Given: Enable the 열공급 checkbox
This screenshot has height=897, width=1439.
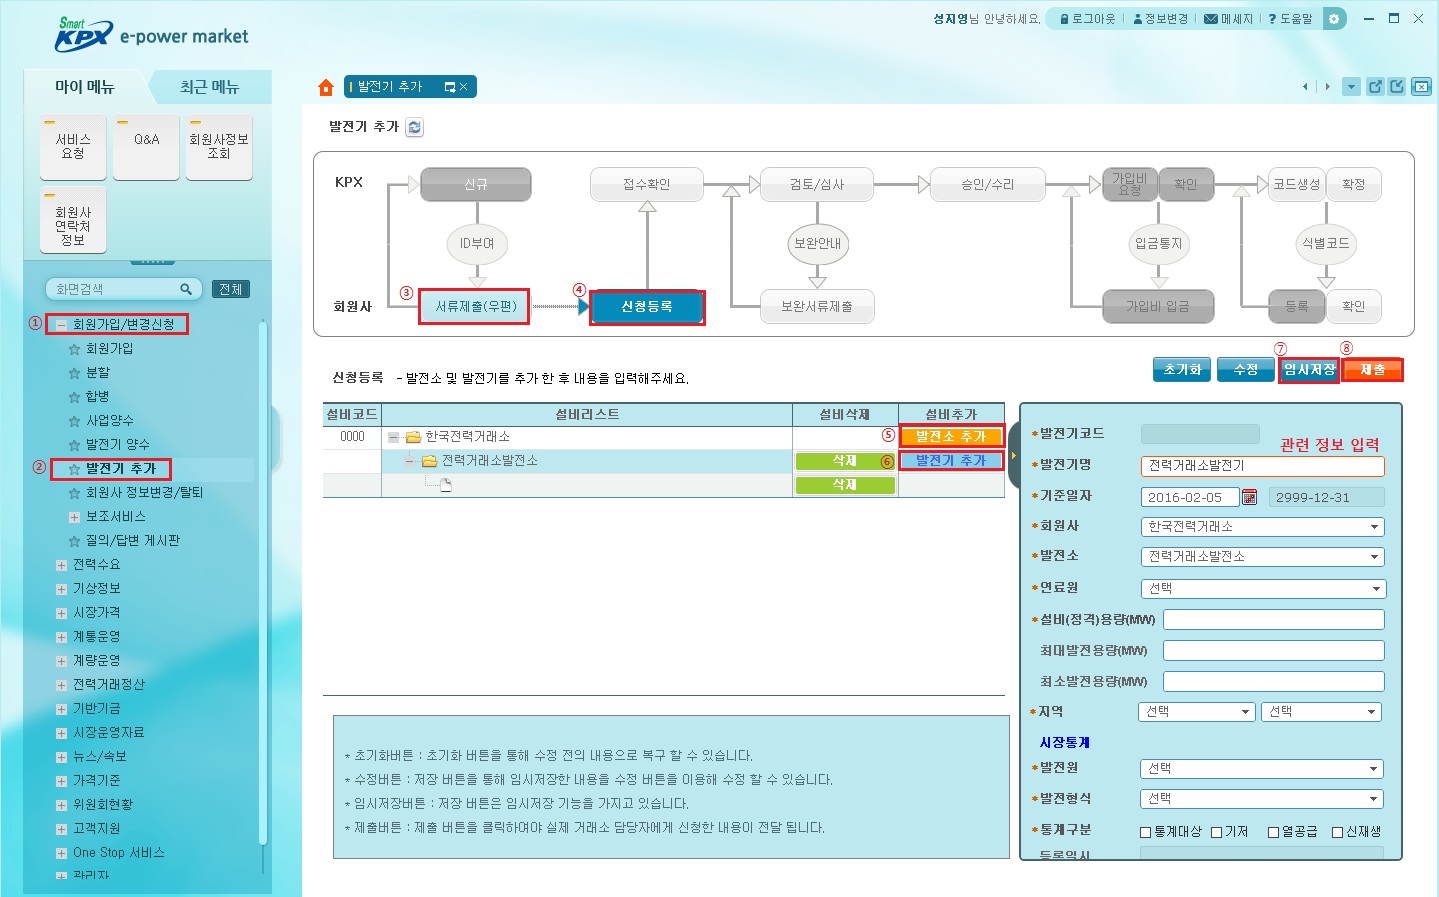Looking at the screenshot, I should pyautogui.click(x=1274, y=832).
